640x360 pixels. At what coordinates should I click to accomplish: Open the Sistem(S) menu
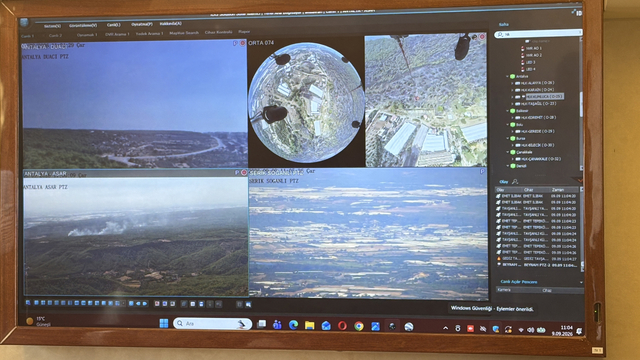click(x=52, y=26)
